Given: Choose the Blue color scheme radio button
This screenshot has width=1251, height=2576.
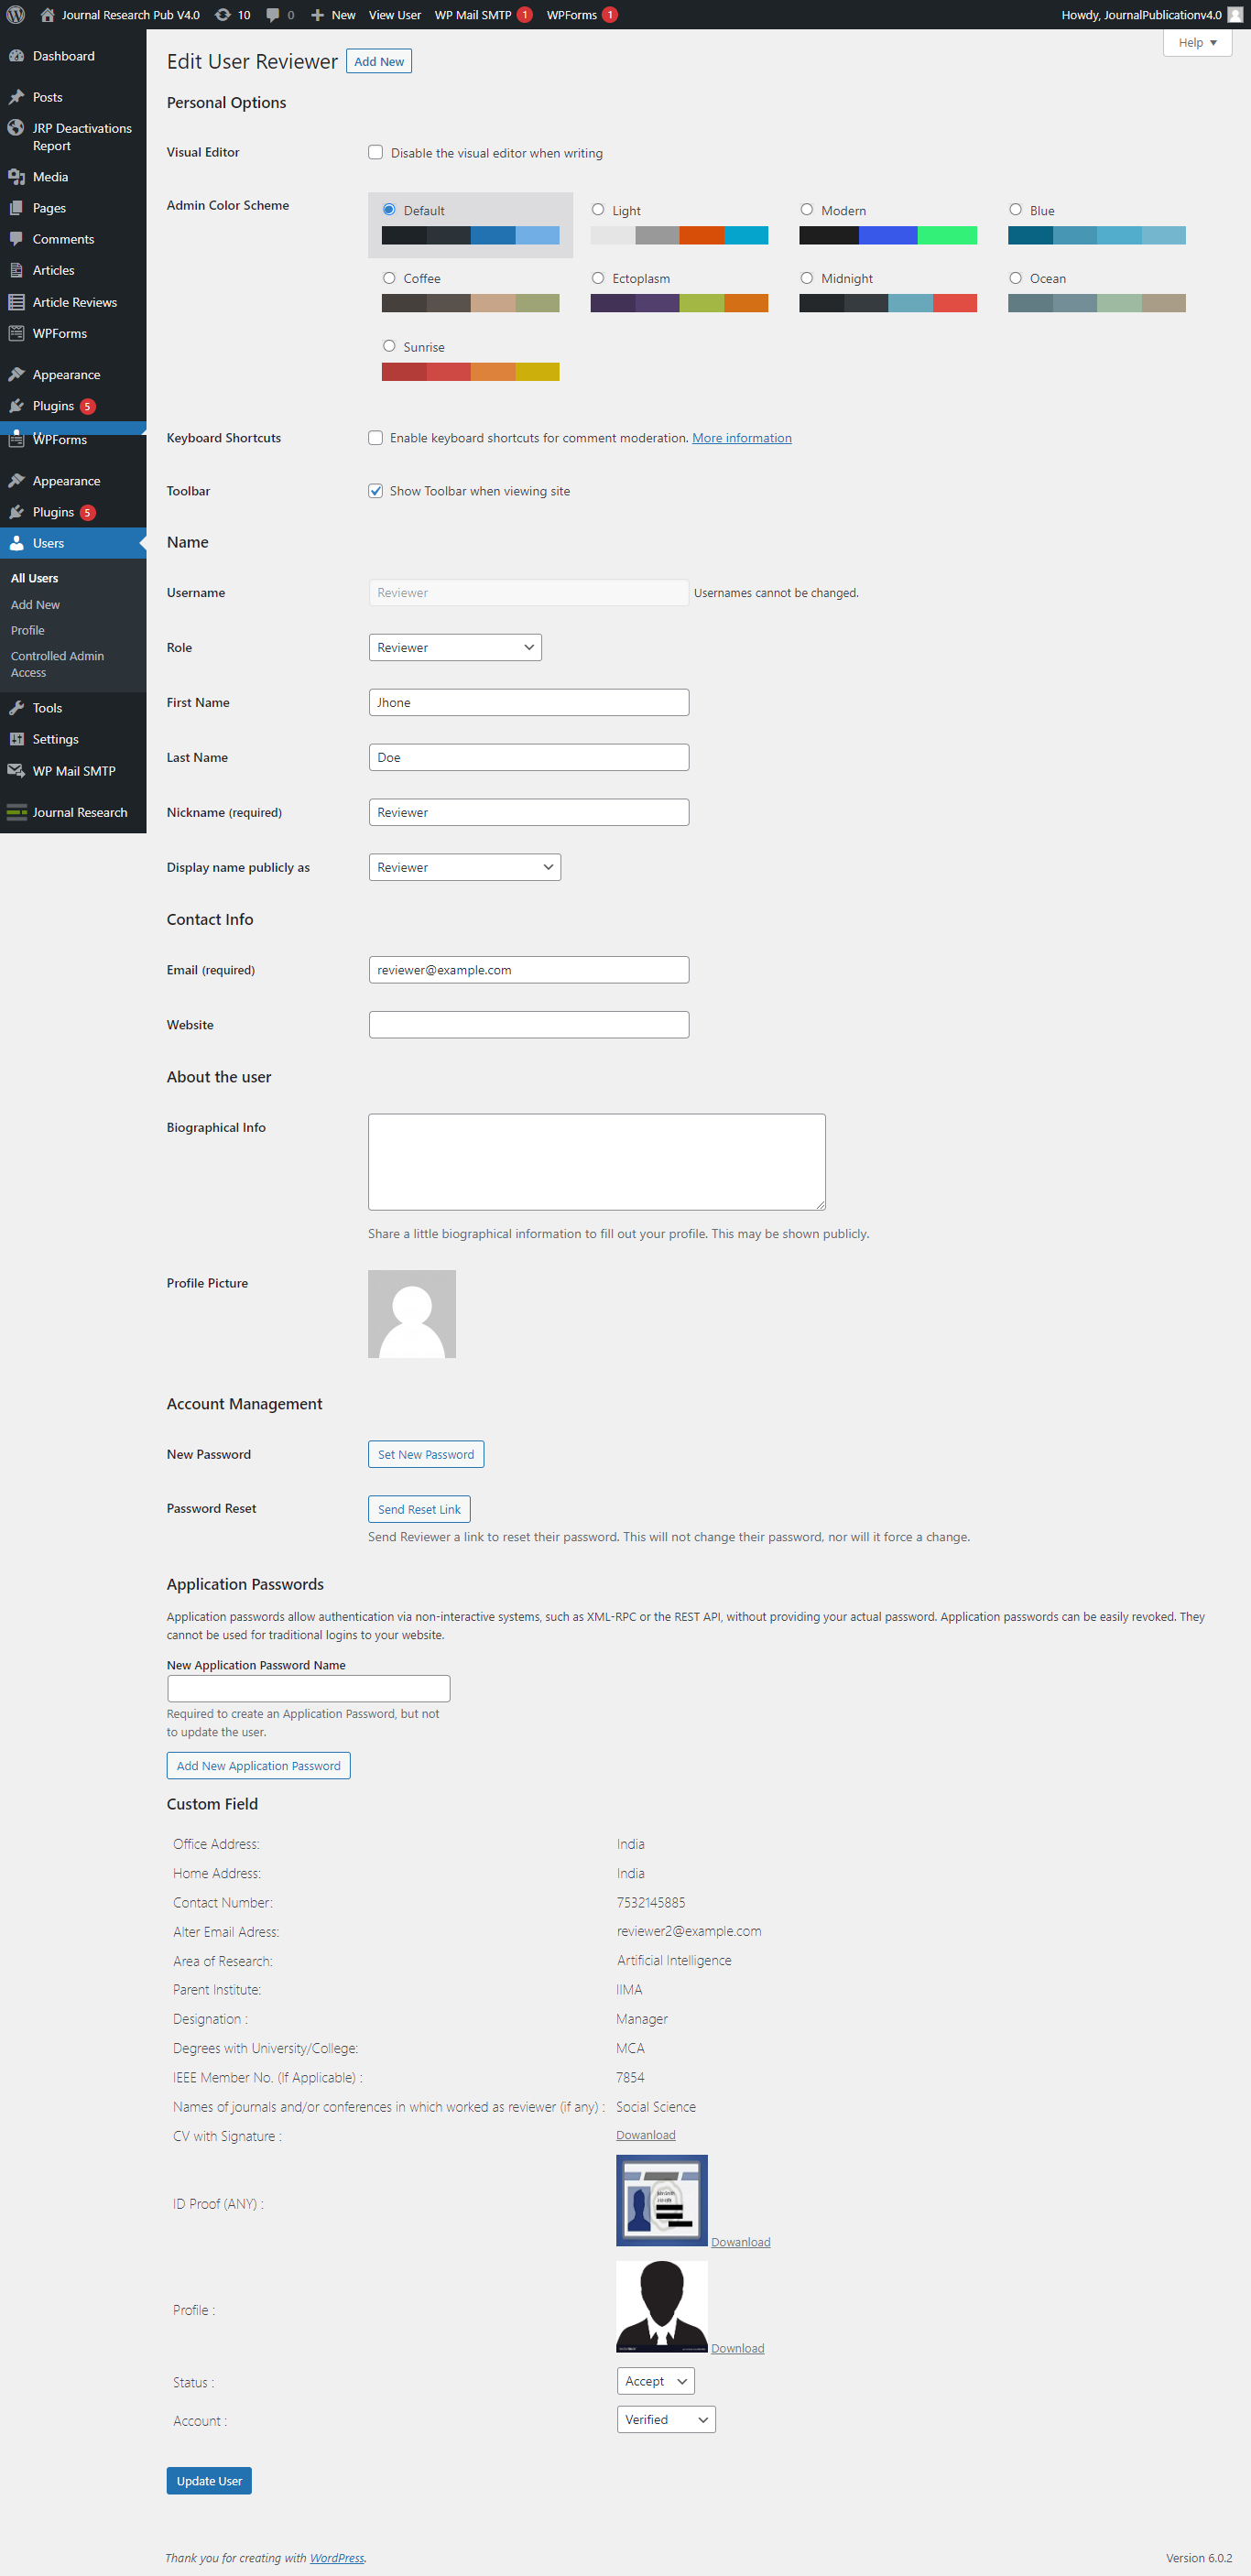Looking at the screenshot, I should pos(1016,210).
